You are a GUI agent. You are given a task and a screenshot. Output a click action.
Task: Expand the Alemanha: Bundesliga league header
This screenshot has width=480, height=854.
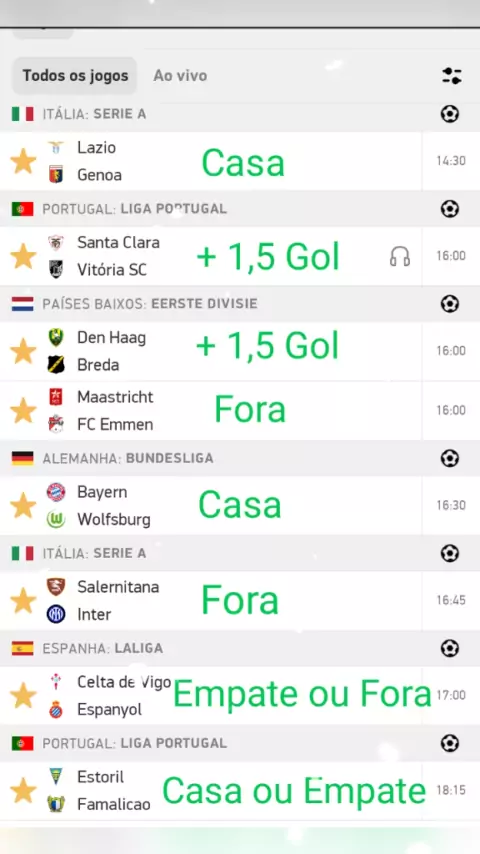click(240, 458)
